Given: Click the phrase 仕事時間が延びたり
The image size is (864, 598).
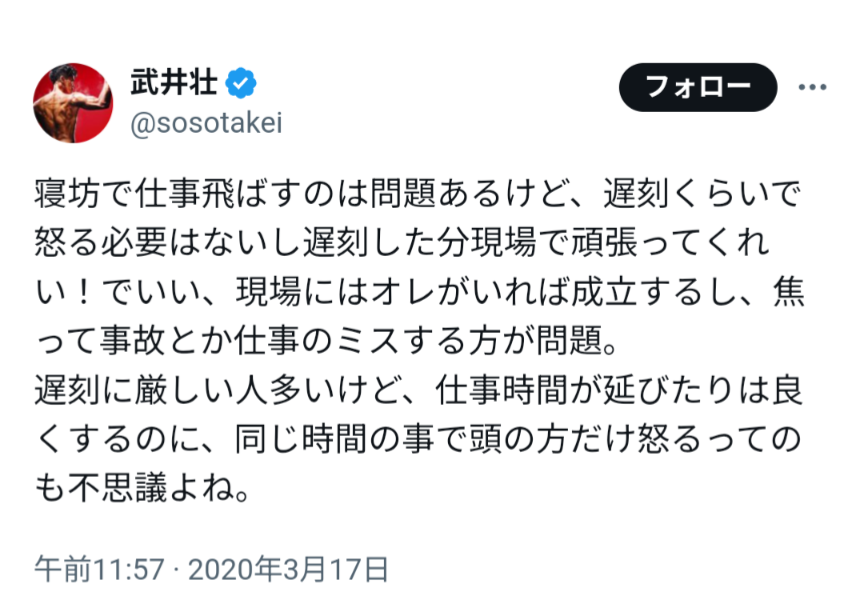Looking at the screenshot, I should coord(585,390).
